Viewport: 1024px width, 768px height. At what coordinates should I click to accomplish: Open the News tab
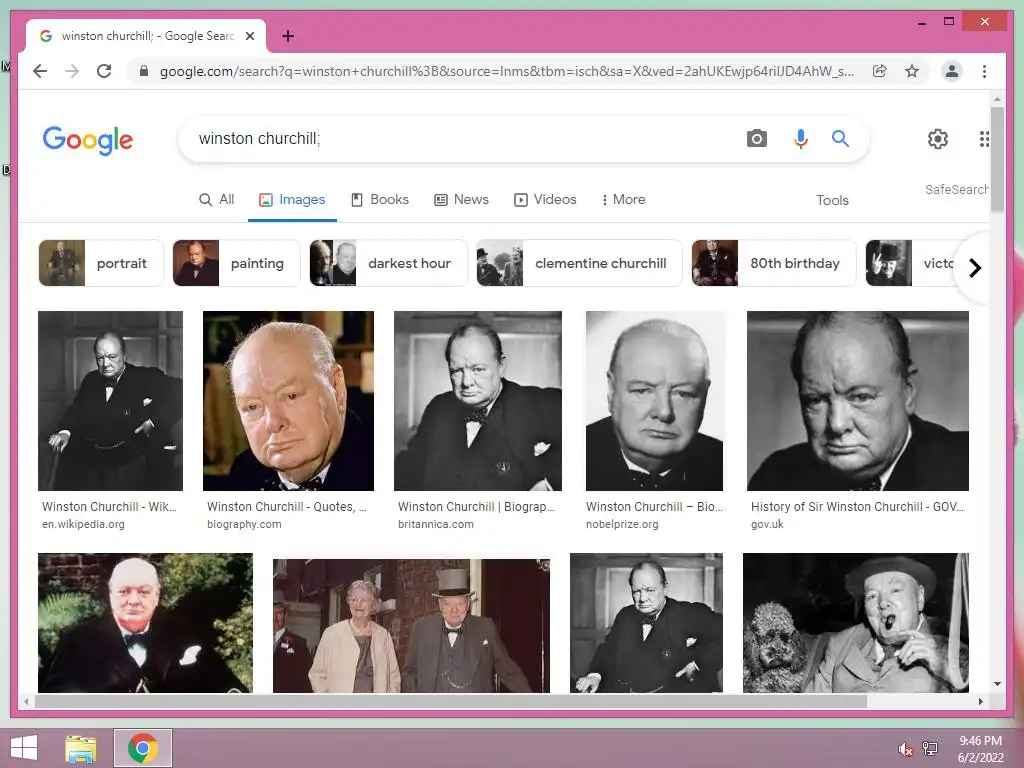(x=462, y=199)
